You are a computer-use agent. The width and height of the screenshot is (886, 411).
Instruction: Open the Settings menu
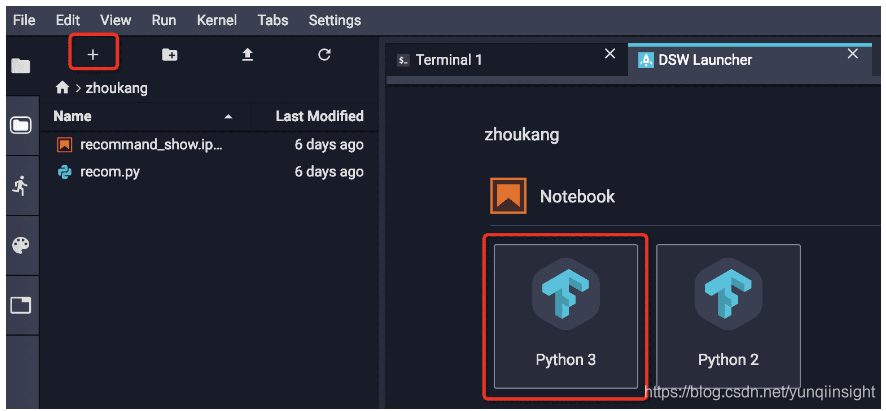335,20
